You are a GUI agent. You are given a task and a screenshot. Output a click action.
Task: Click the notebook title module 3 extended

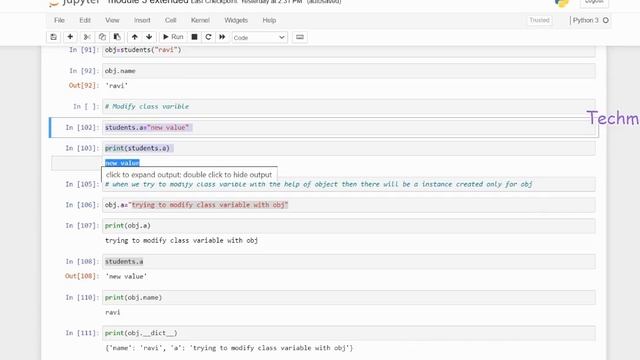pyautogui.click(x=148, y=2)
